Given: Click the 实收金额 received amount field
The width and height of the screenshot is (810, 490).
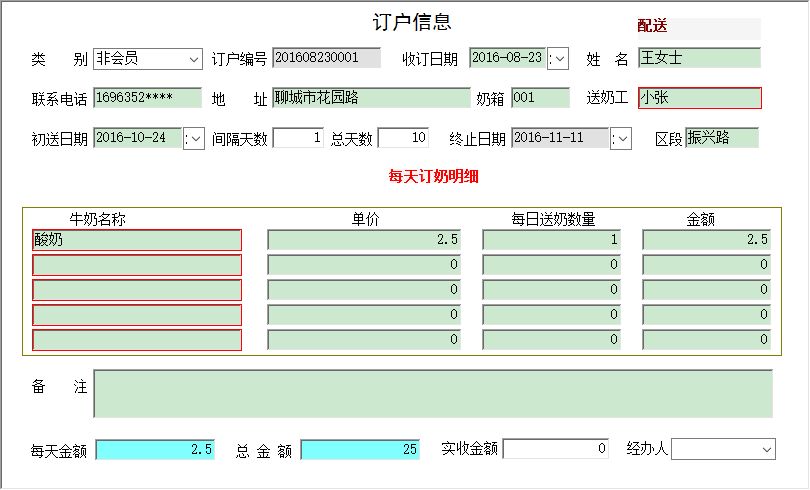Looking at the screenshot, I should click(x=555, y=450).
